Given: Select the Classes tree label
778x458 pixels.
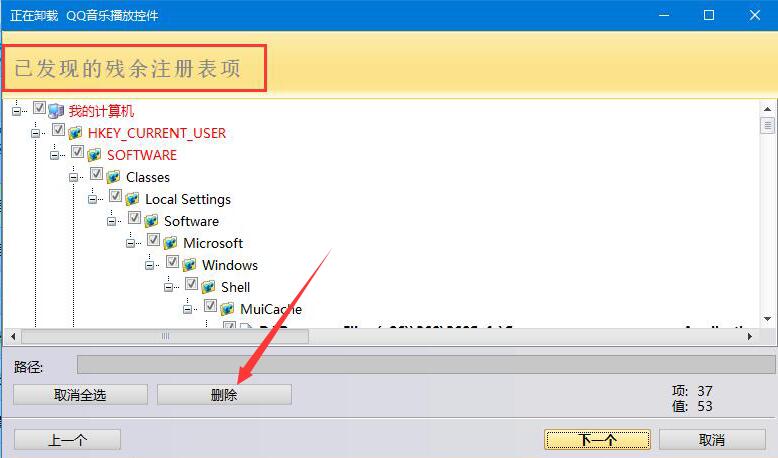Looking at the screenshot, I should (148, 177).
